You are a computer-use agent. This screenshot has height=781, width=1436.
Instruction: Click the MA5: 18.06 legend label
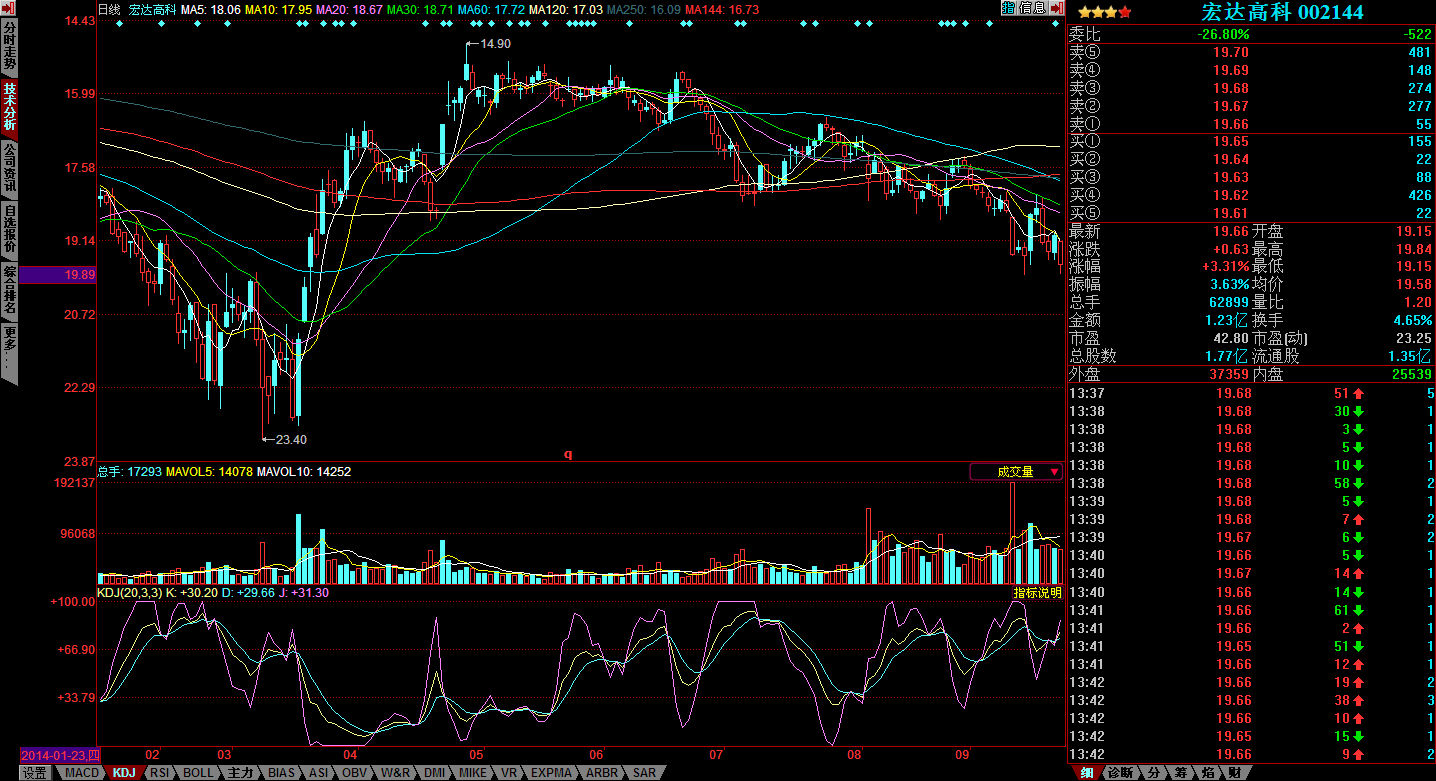pos(210,9)
